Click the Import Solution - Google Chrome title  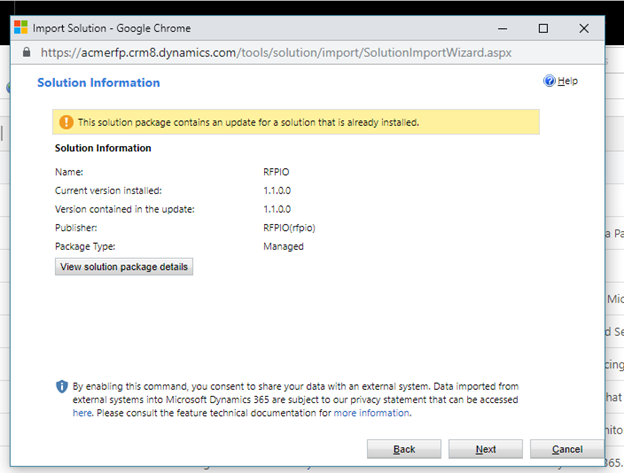point(111,28)
